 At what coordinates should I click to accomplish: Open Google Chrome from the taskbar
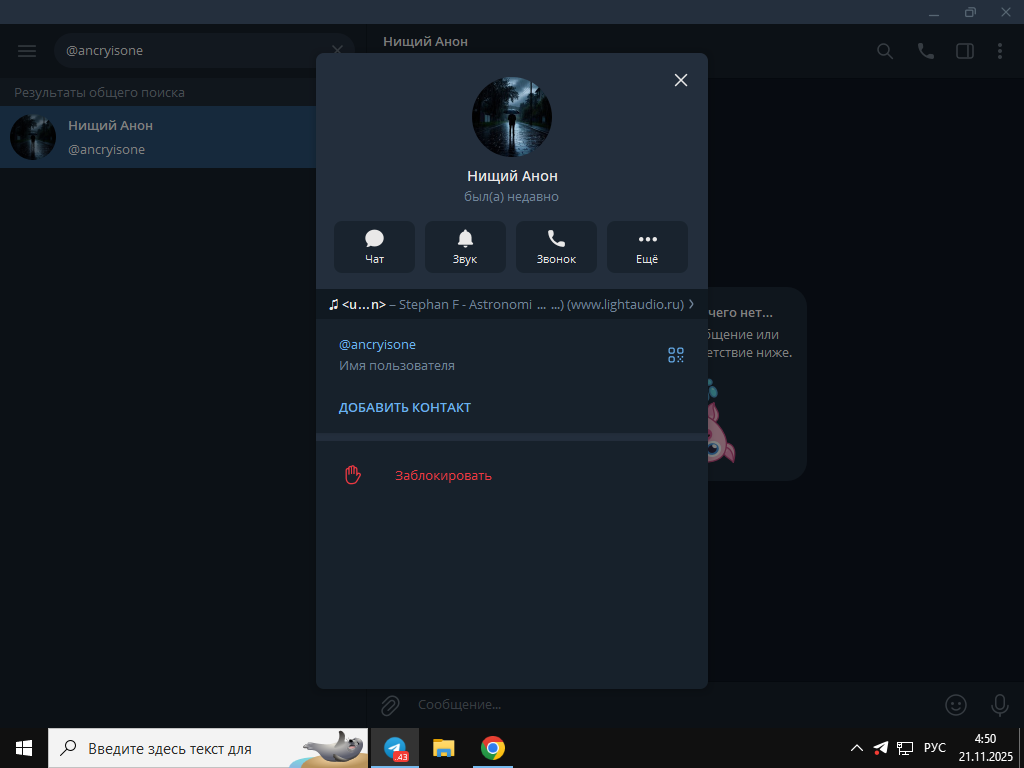point(492,748)
